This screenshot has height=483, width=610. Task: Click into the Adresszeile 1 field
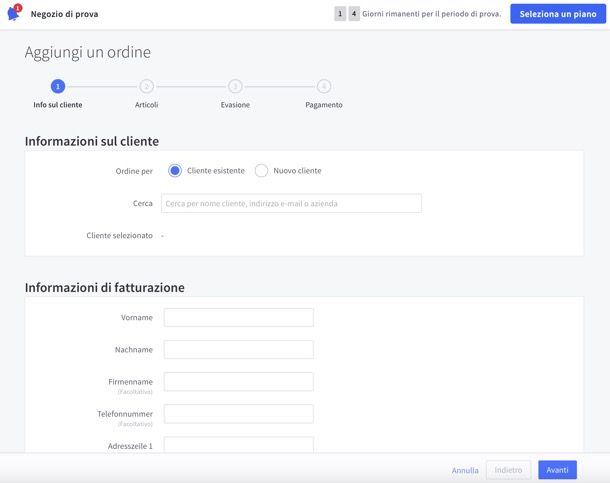point(238,445)
